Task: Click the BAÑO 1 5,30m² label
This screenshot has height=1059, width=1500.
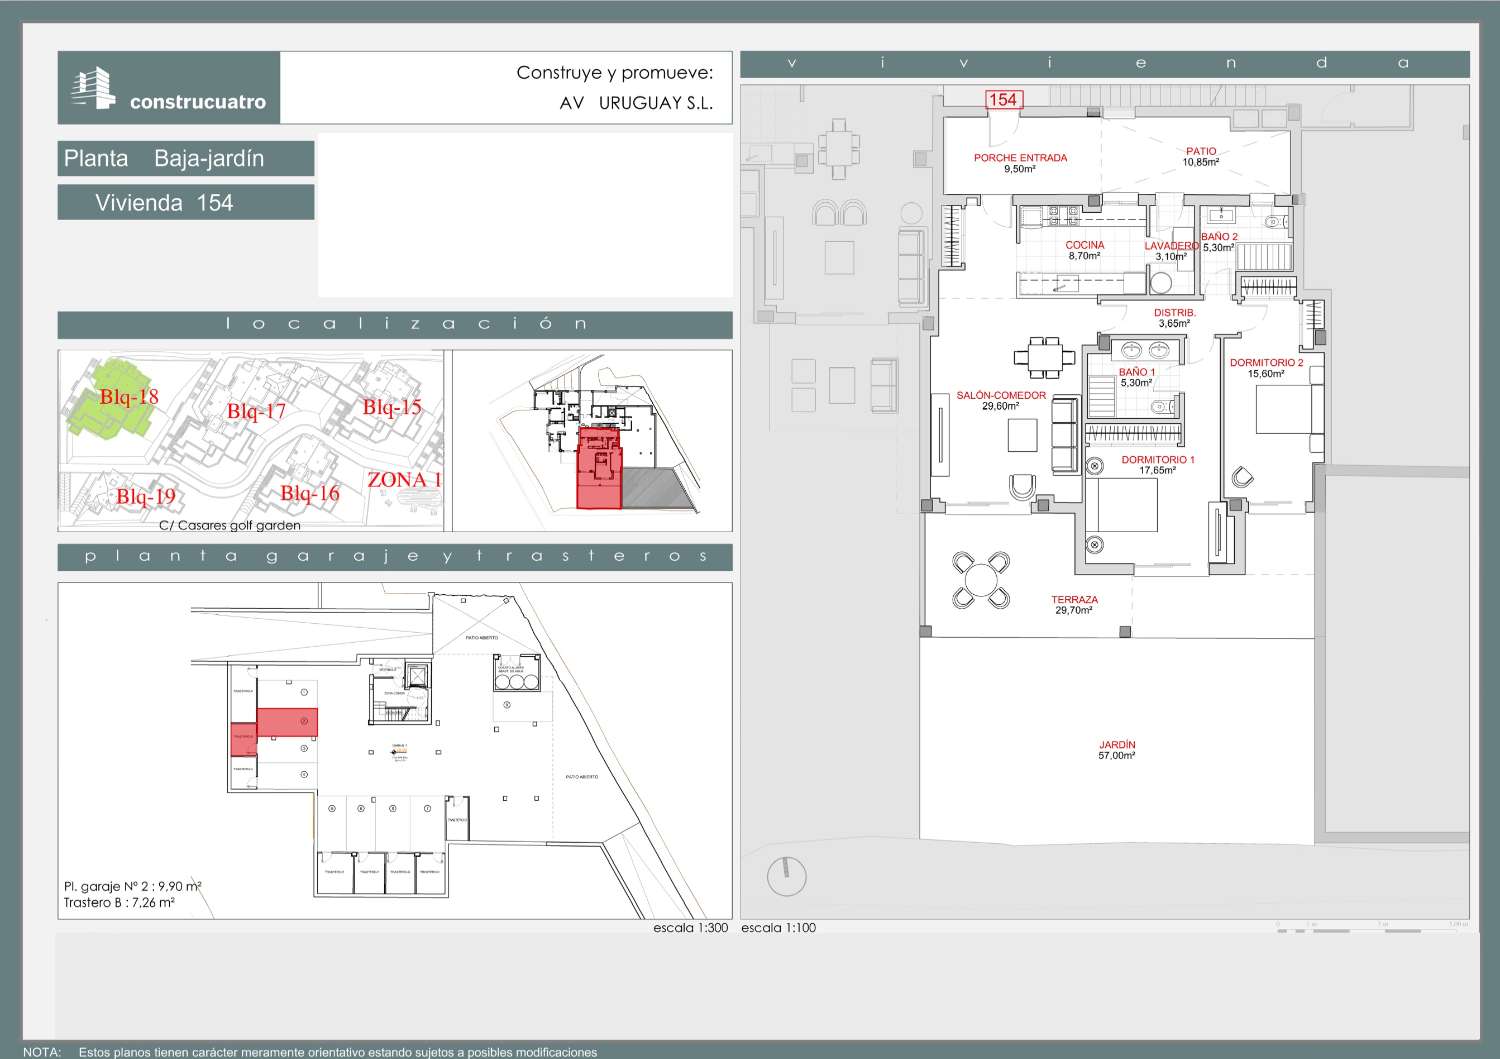Action: [1137, 377]
